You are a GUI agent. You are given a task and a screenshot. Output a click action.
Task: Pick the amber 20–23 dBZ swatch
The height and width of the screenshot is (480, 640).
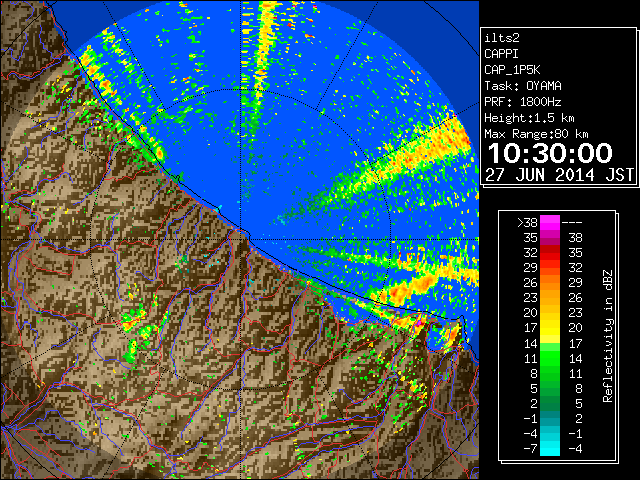550,313
